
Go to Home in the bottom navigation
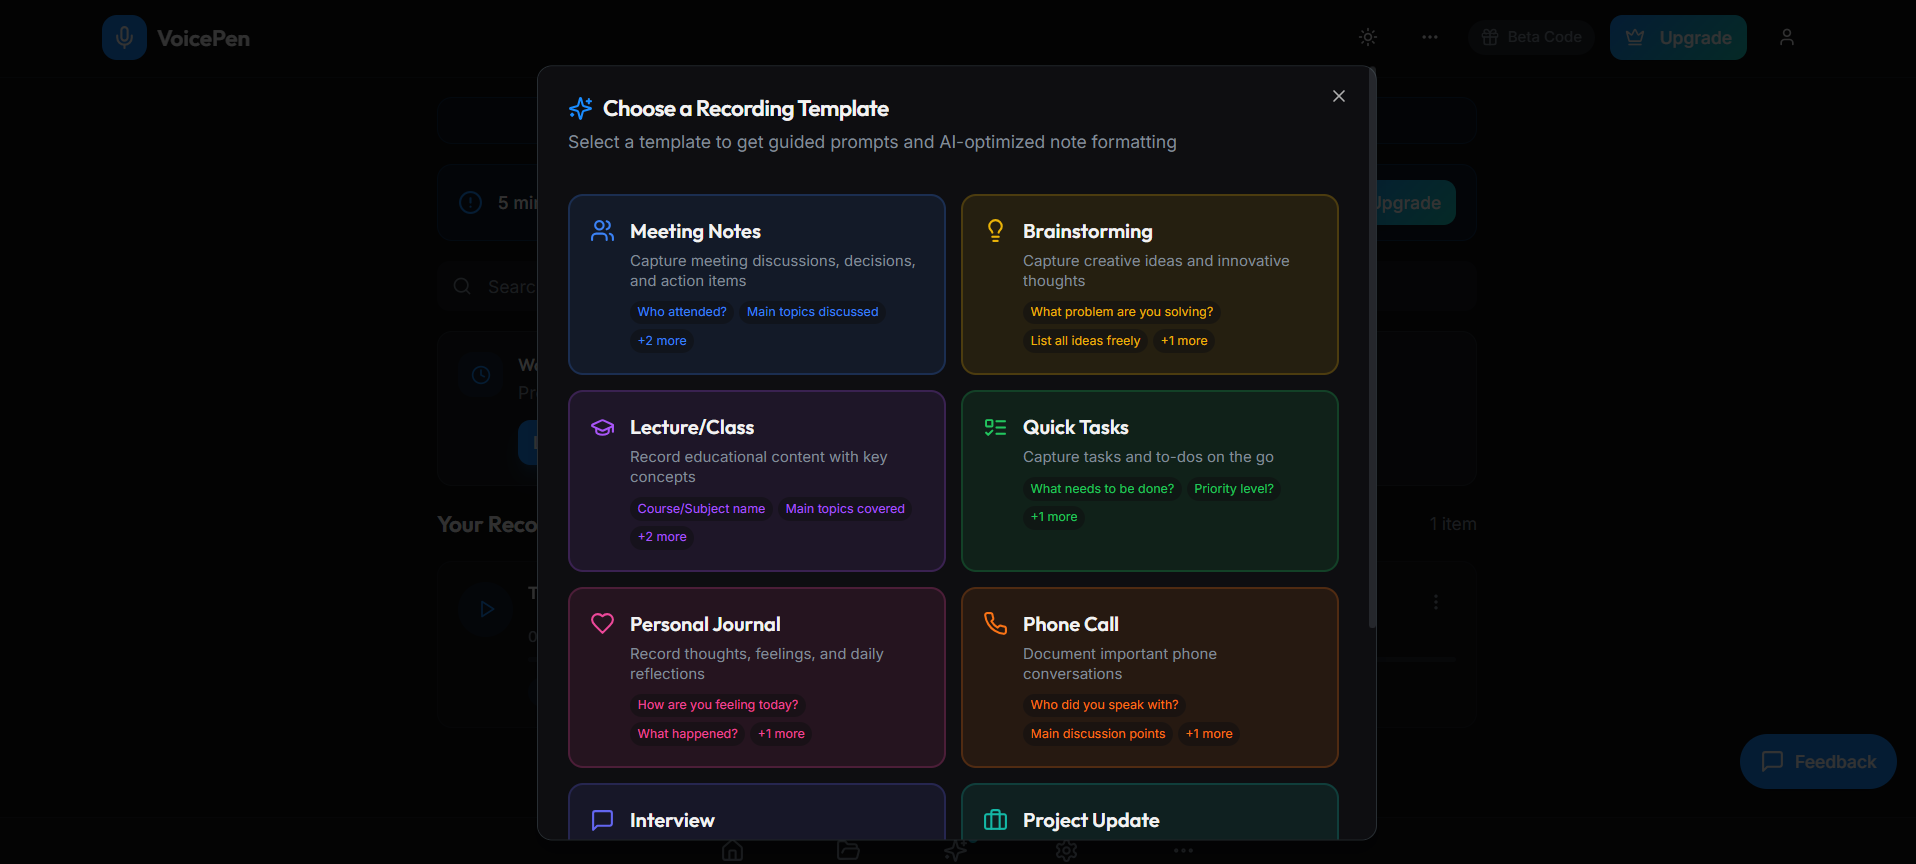(x=733, y=851)
